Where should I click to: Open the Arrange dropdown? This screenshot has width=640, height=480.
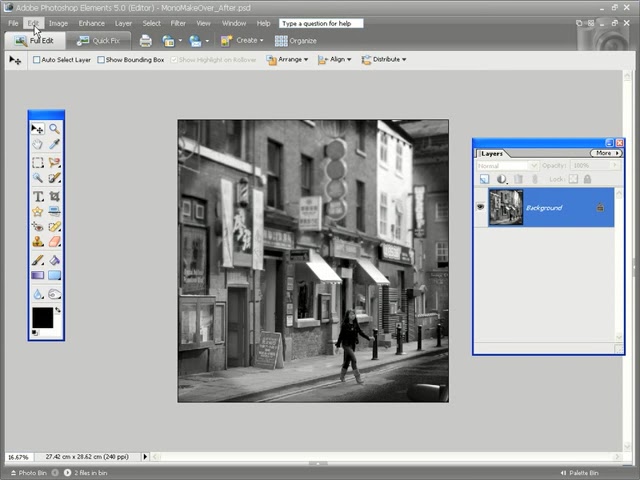287,60
